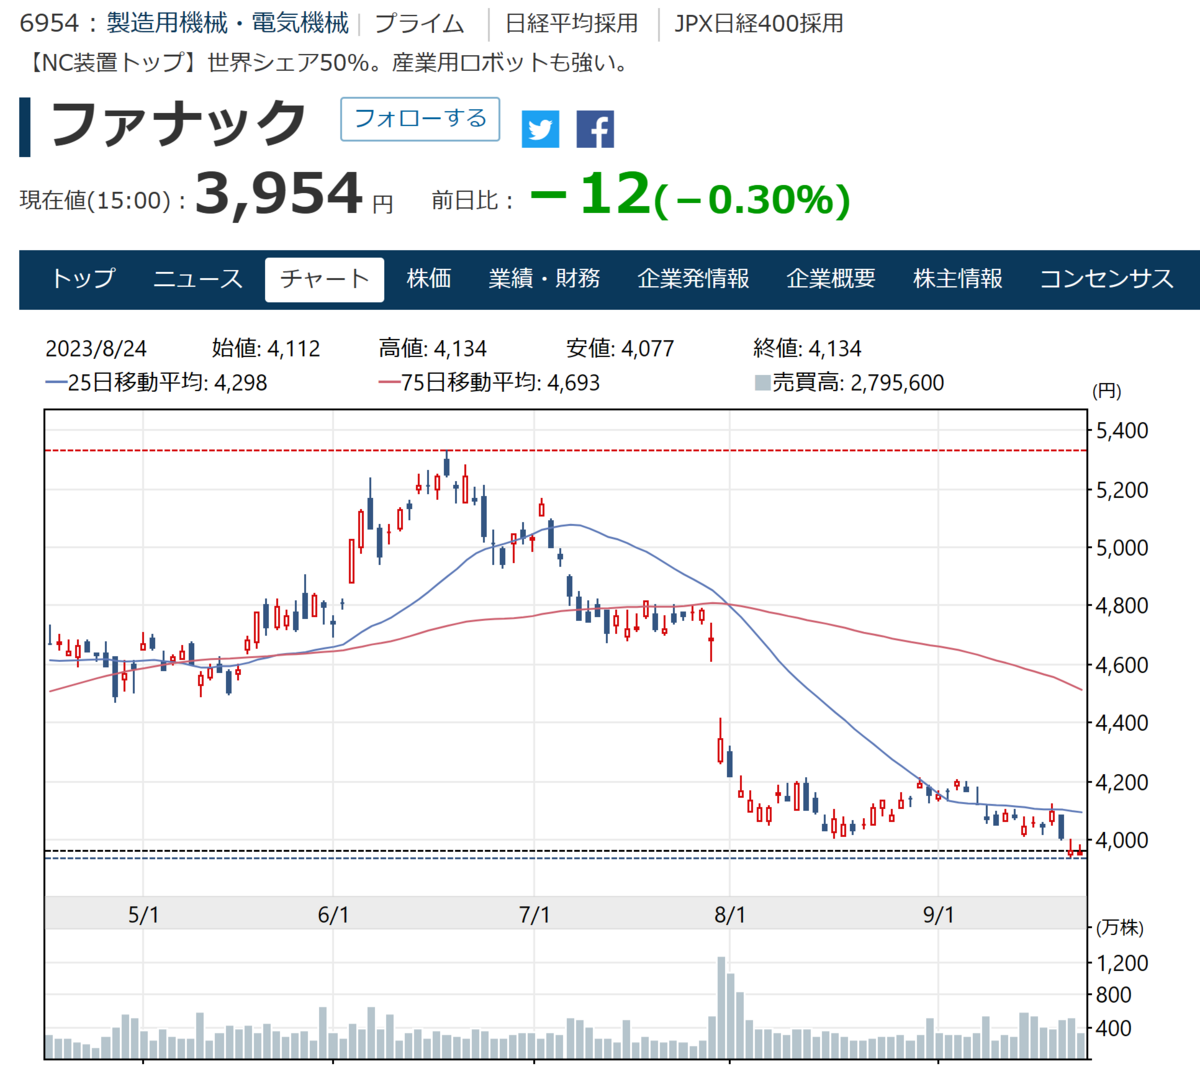Click the JPX日経400採用 label
The image size is (1200, 1079).
[x=758, y=23]
